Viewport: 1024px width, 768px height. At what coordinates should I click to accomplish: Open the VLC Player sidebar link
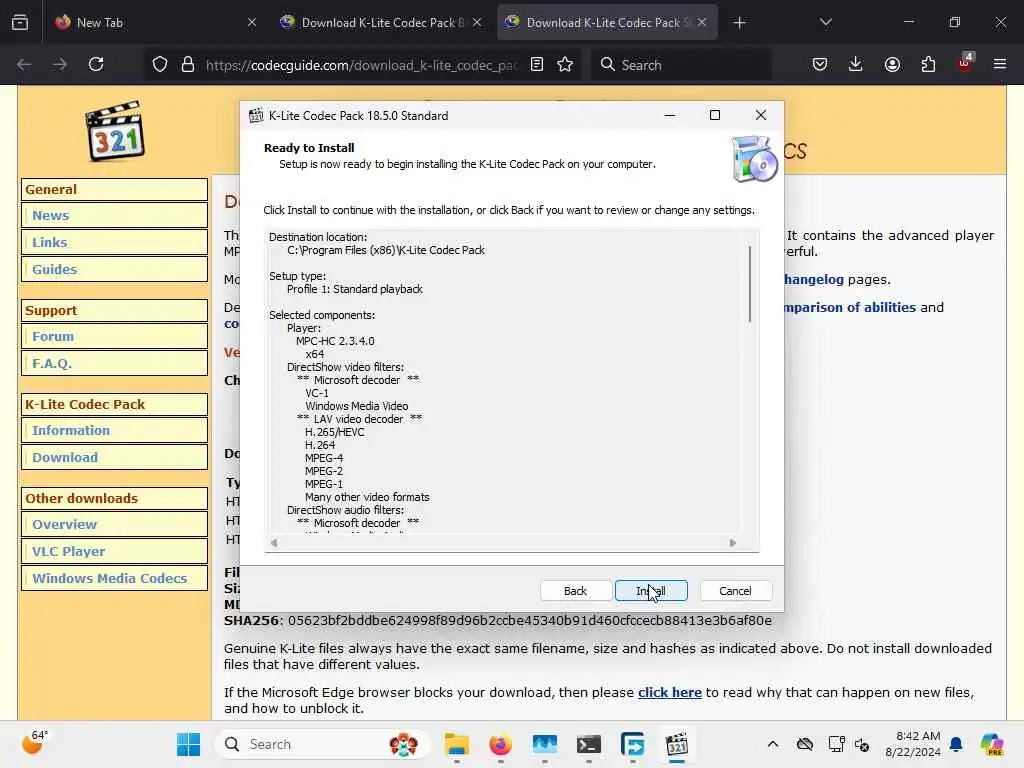pyautogui.click(x=69, y=551)
